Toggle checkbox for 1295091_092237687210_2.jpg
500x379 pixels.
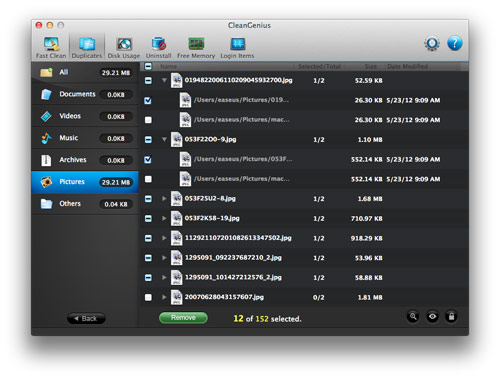tap(148, 258)
